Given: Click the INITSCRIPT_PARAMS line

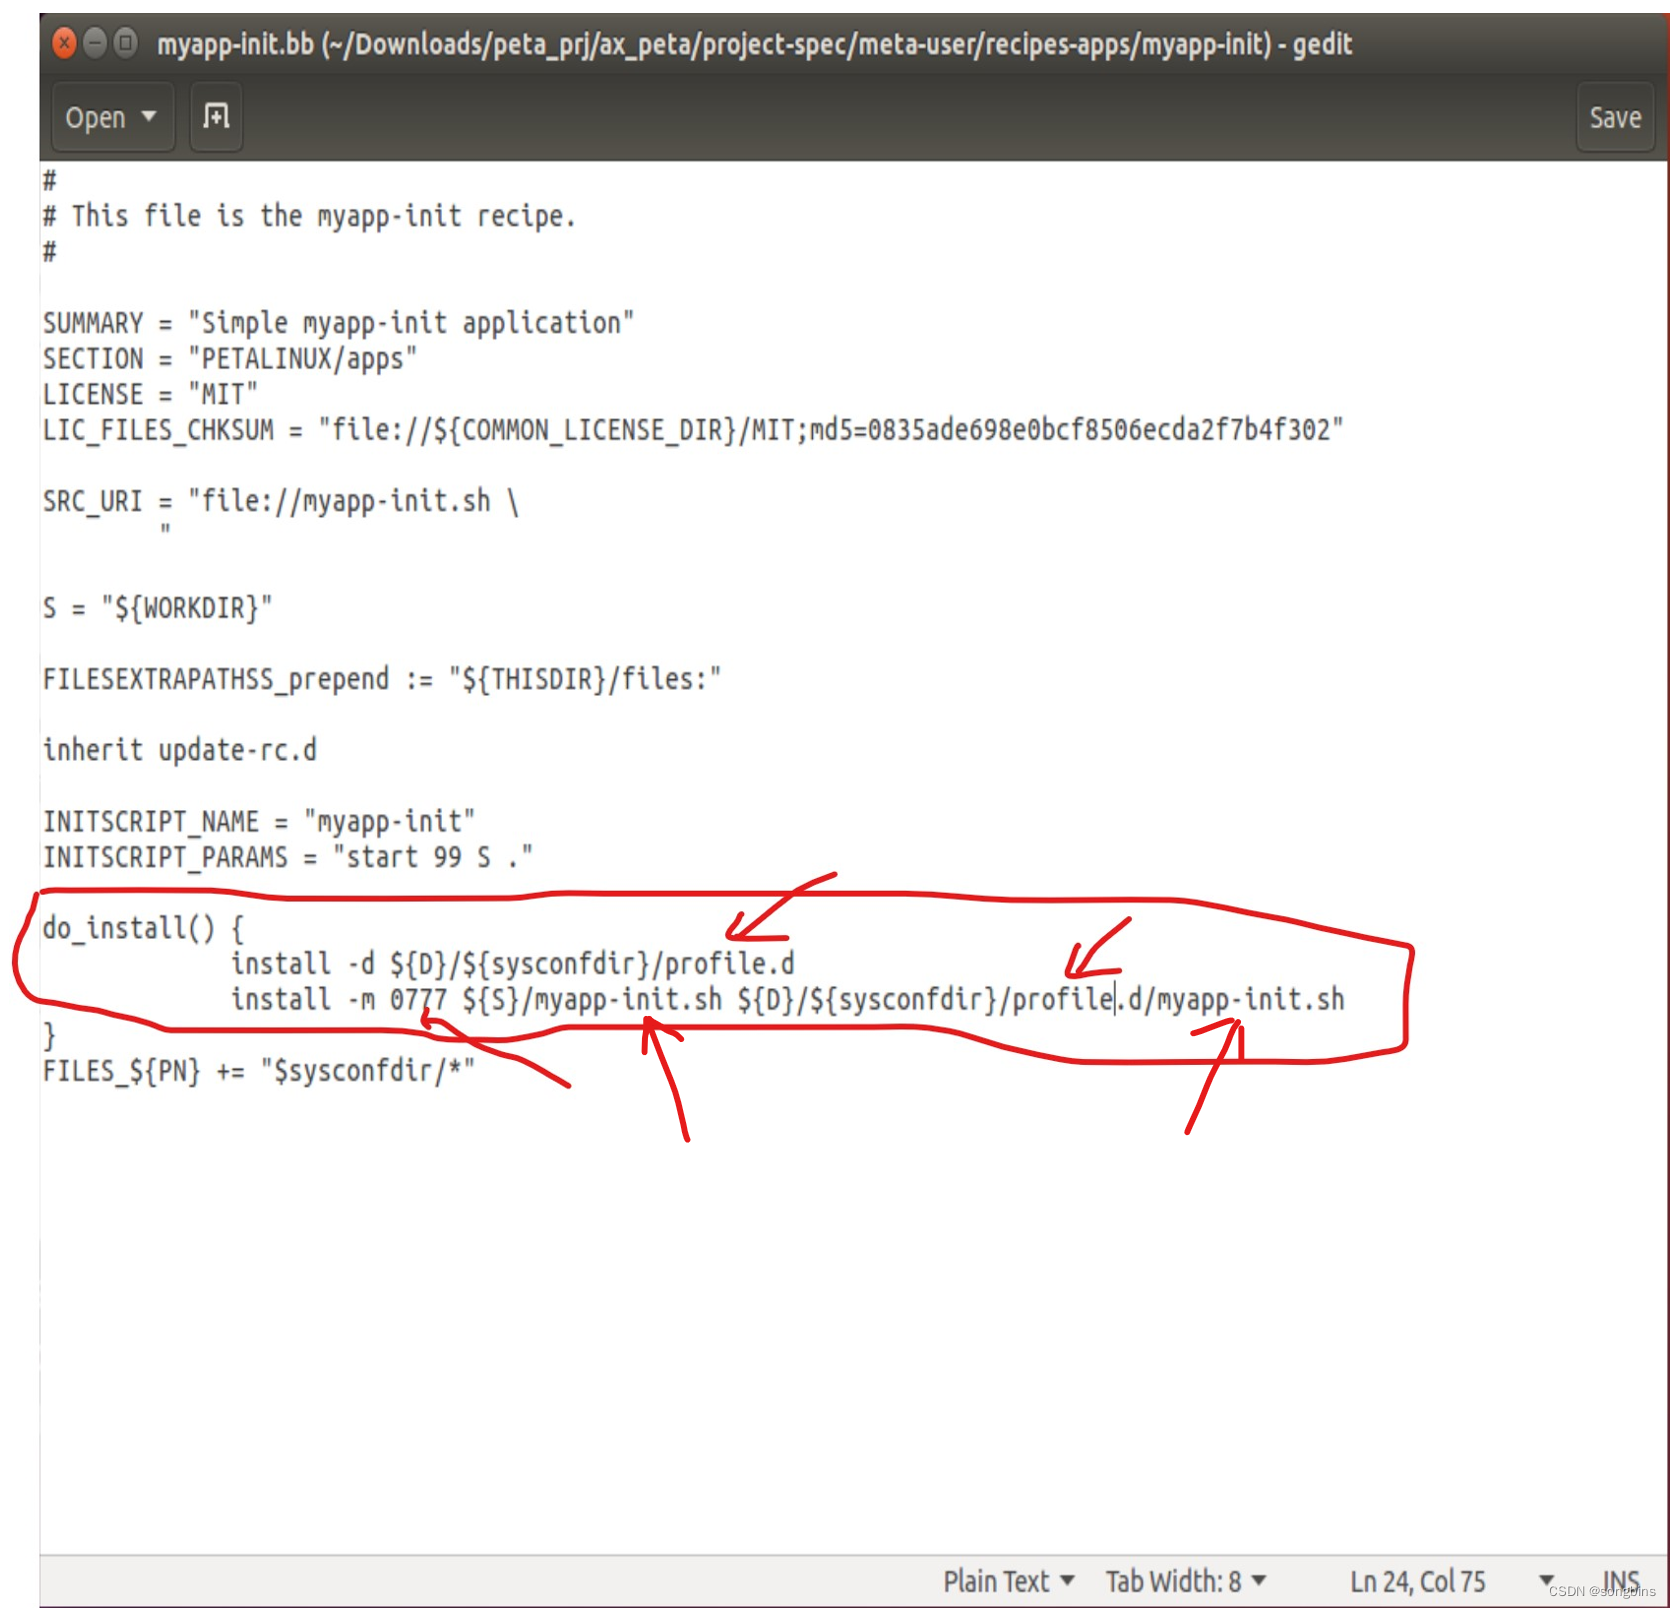Looking at the screenshot, I should [x=288, y=857].
